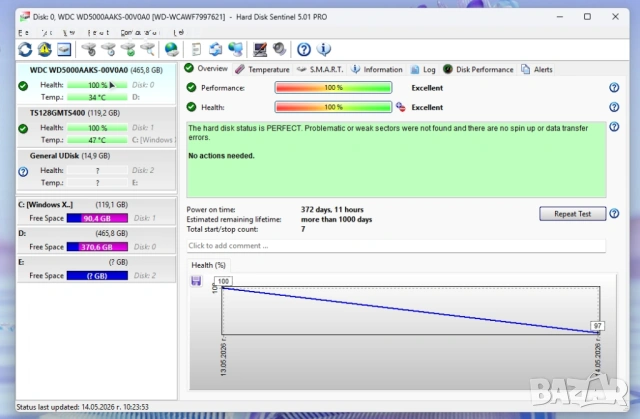Image resolution: width=640 pixels, height=419 pixels.
Task: Click the question status icon on General UDisk
Action: pyautogui.click(x=23, y=172)
